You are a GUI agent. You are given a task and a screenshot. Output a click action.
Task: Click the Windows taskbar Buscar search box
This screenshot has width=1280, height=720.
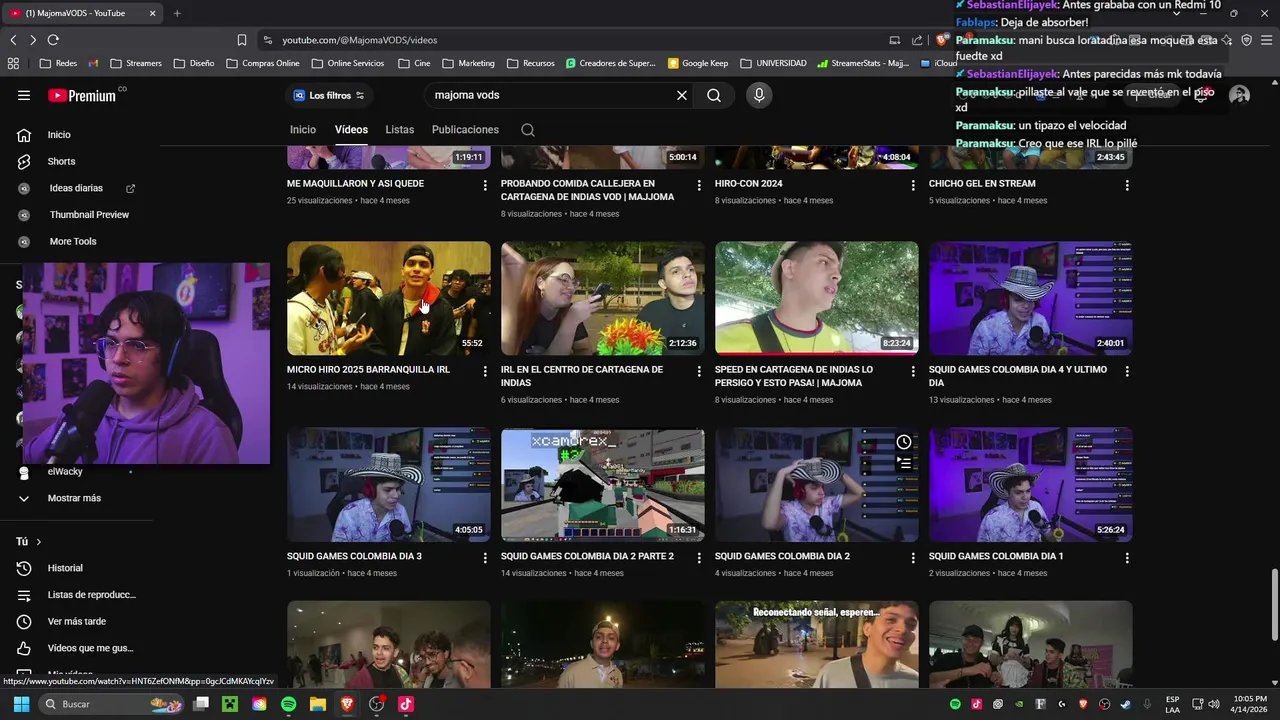tap(112, 704)
